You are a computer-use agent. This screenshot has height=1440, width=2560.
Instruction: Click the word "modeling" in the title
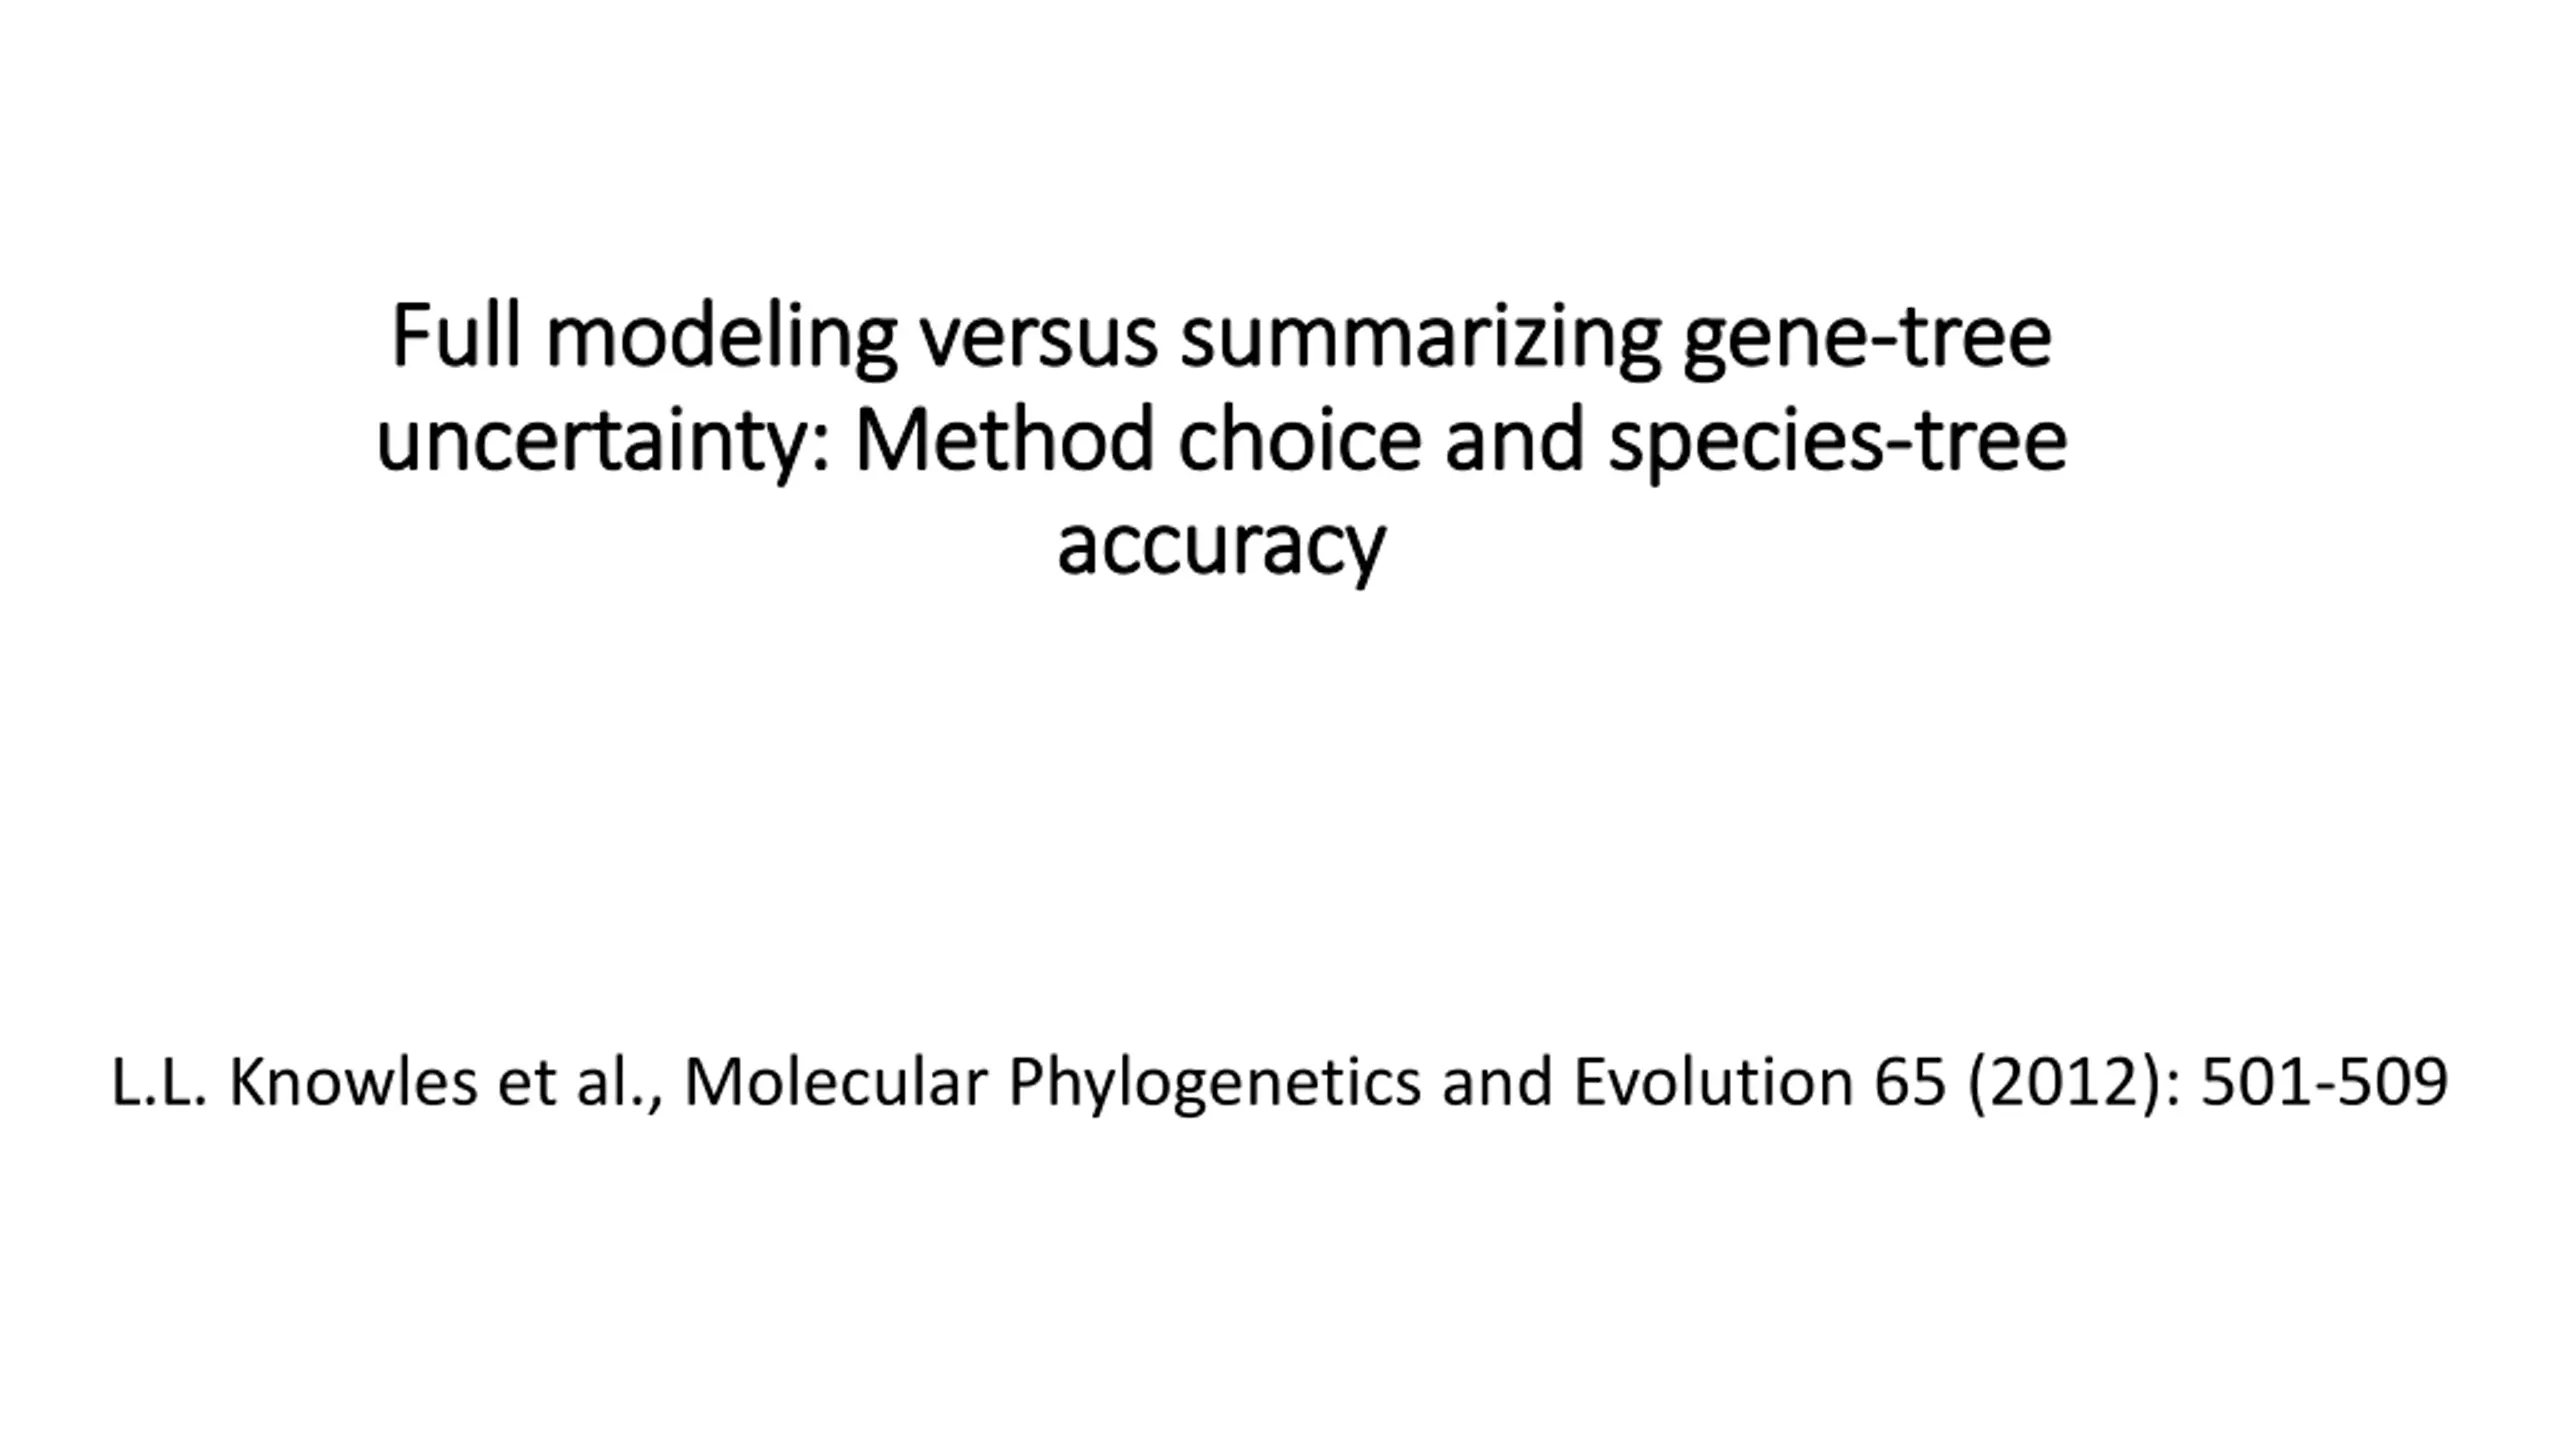pyautogui.click(x=721, y=340)
